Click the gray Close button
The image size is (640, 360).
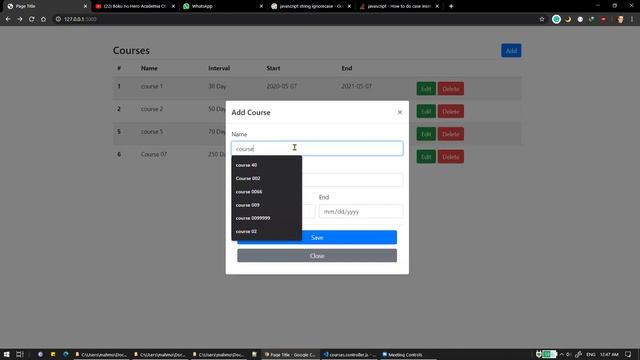click(x=317, y=256)
